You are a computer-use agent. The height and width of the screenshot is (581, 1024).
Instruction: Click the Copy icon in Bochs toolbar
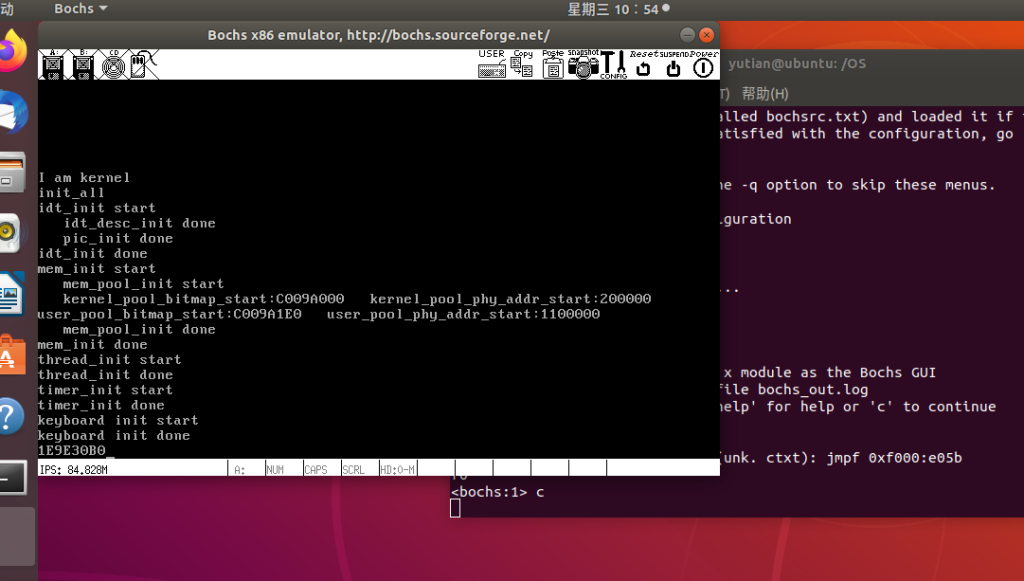(x=522, y=64)
